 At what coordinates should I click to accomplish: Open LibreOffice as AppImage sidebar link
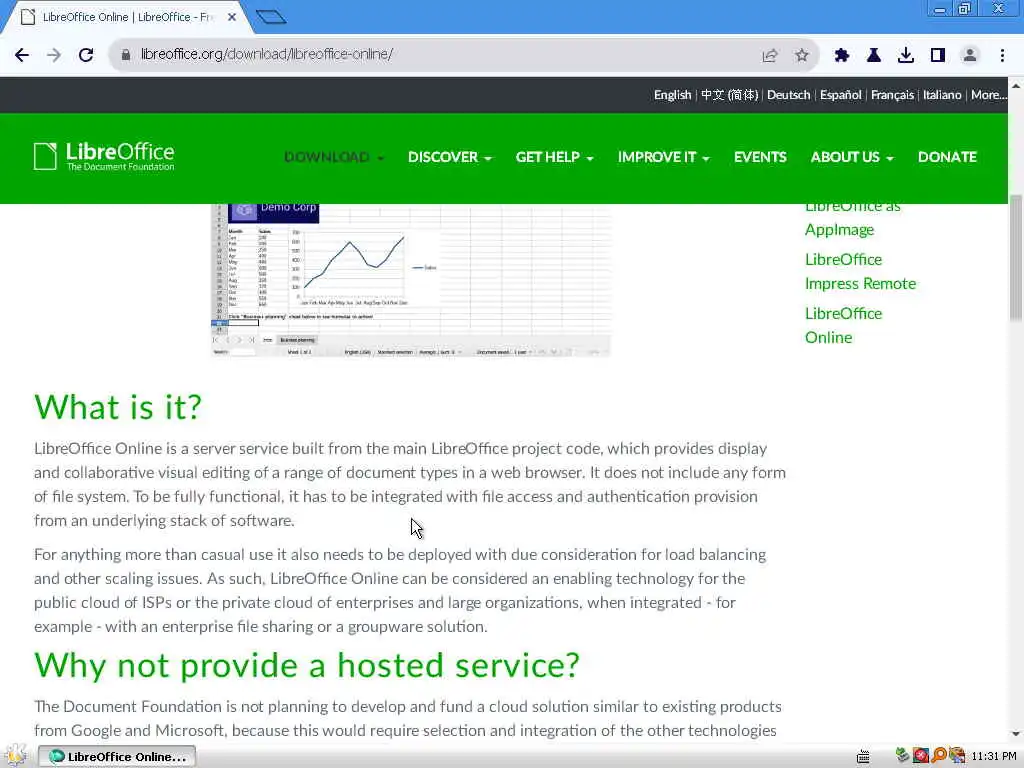852,219
